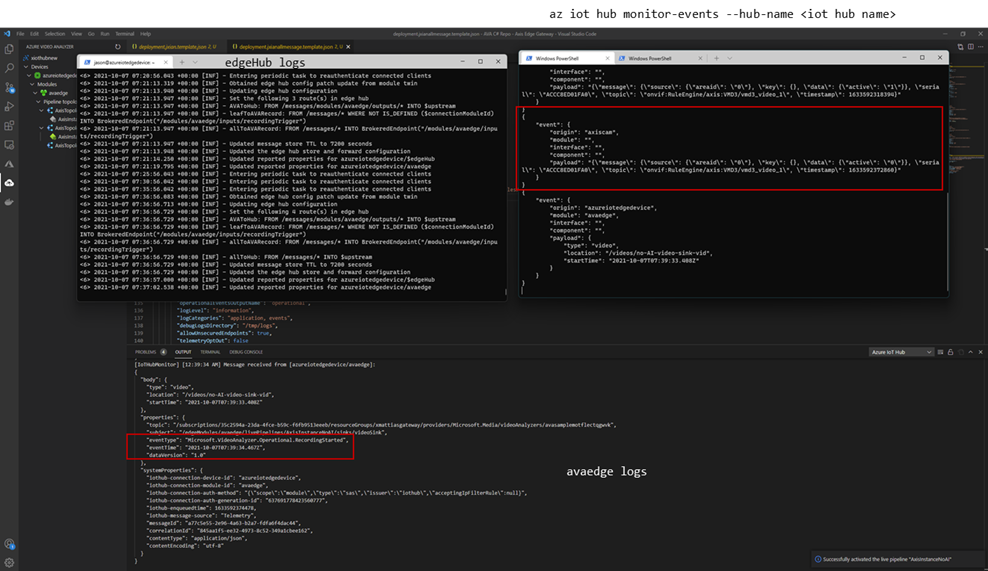This screenshot has width=988, height=571.
Task: Close the second Windows PowerShell tab
Action: pyautogui.click(x=700, y=58)
